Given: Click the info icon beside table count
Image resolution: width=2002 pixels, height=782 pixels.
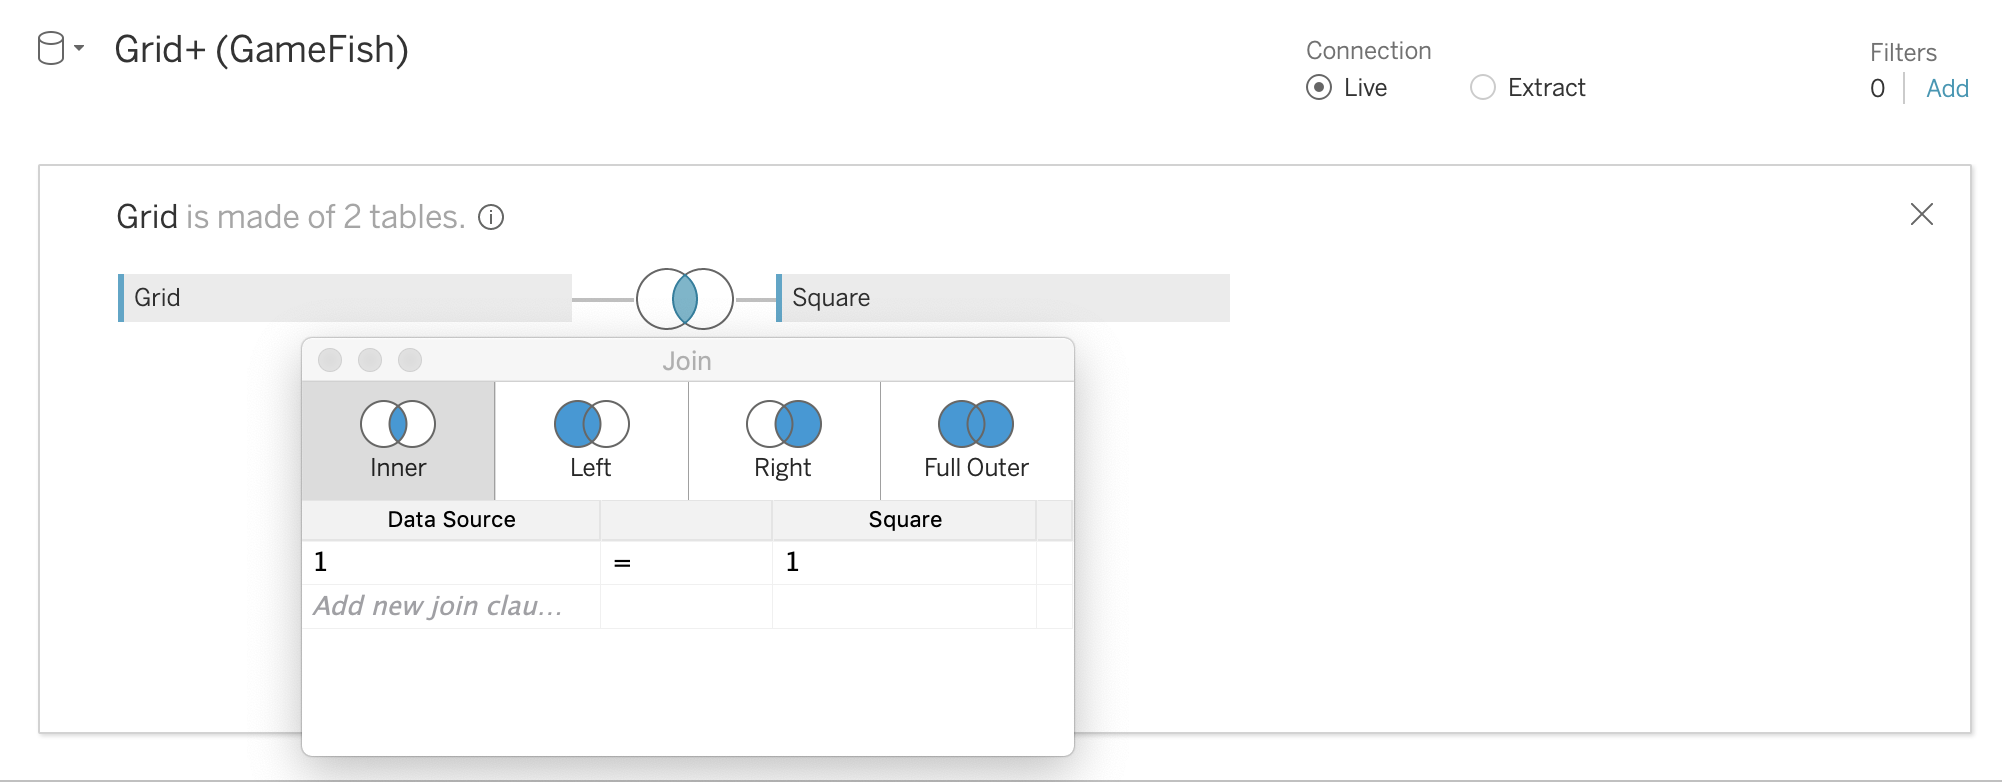Looking at the screenshot, I should (x=491, y=217).
